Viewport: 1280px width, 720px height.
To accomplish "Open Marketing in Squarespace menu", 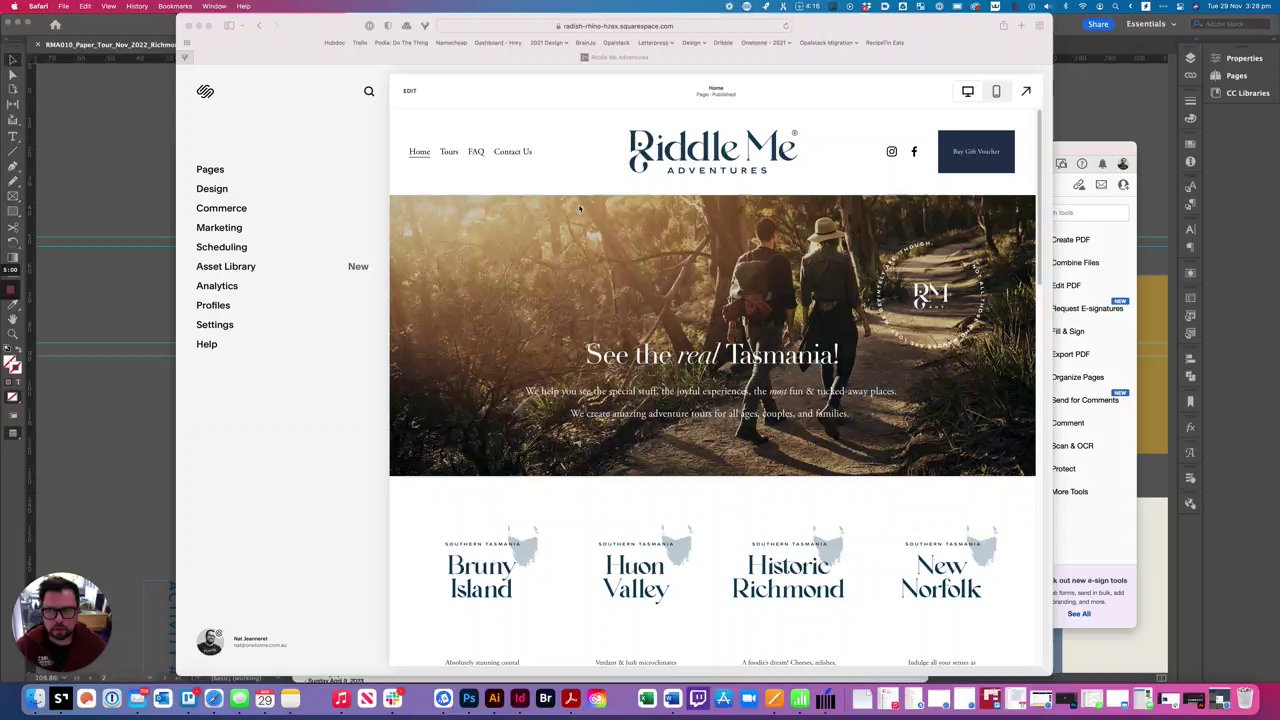I will (x=219, y=228).
